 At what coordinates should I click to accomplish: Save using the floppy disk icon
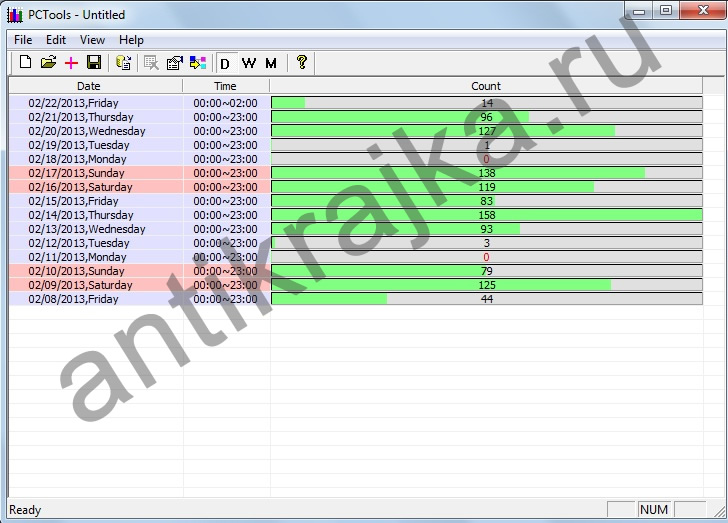tap(94, 63)
